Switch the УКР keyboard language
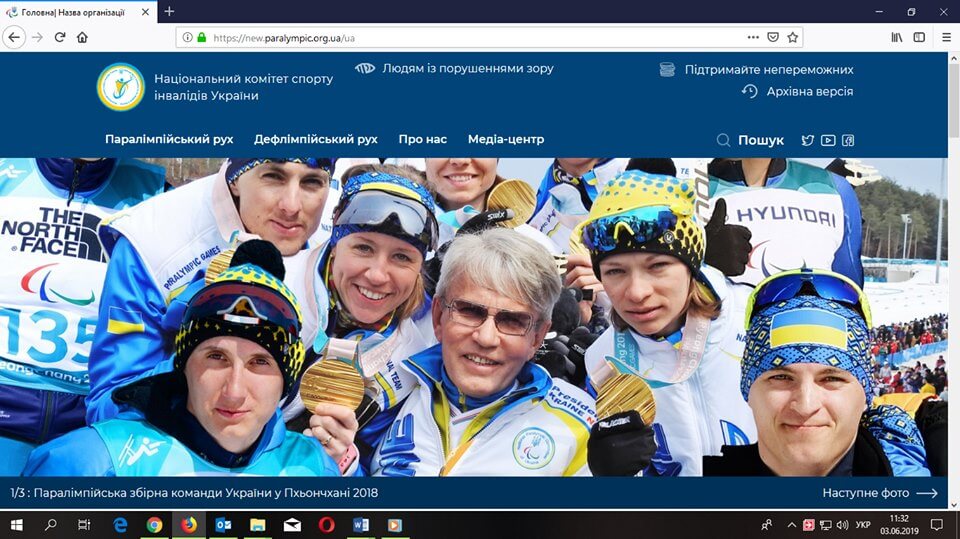960x539 pixels. 863,525
